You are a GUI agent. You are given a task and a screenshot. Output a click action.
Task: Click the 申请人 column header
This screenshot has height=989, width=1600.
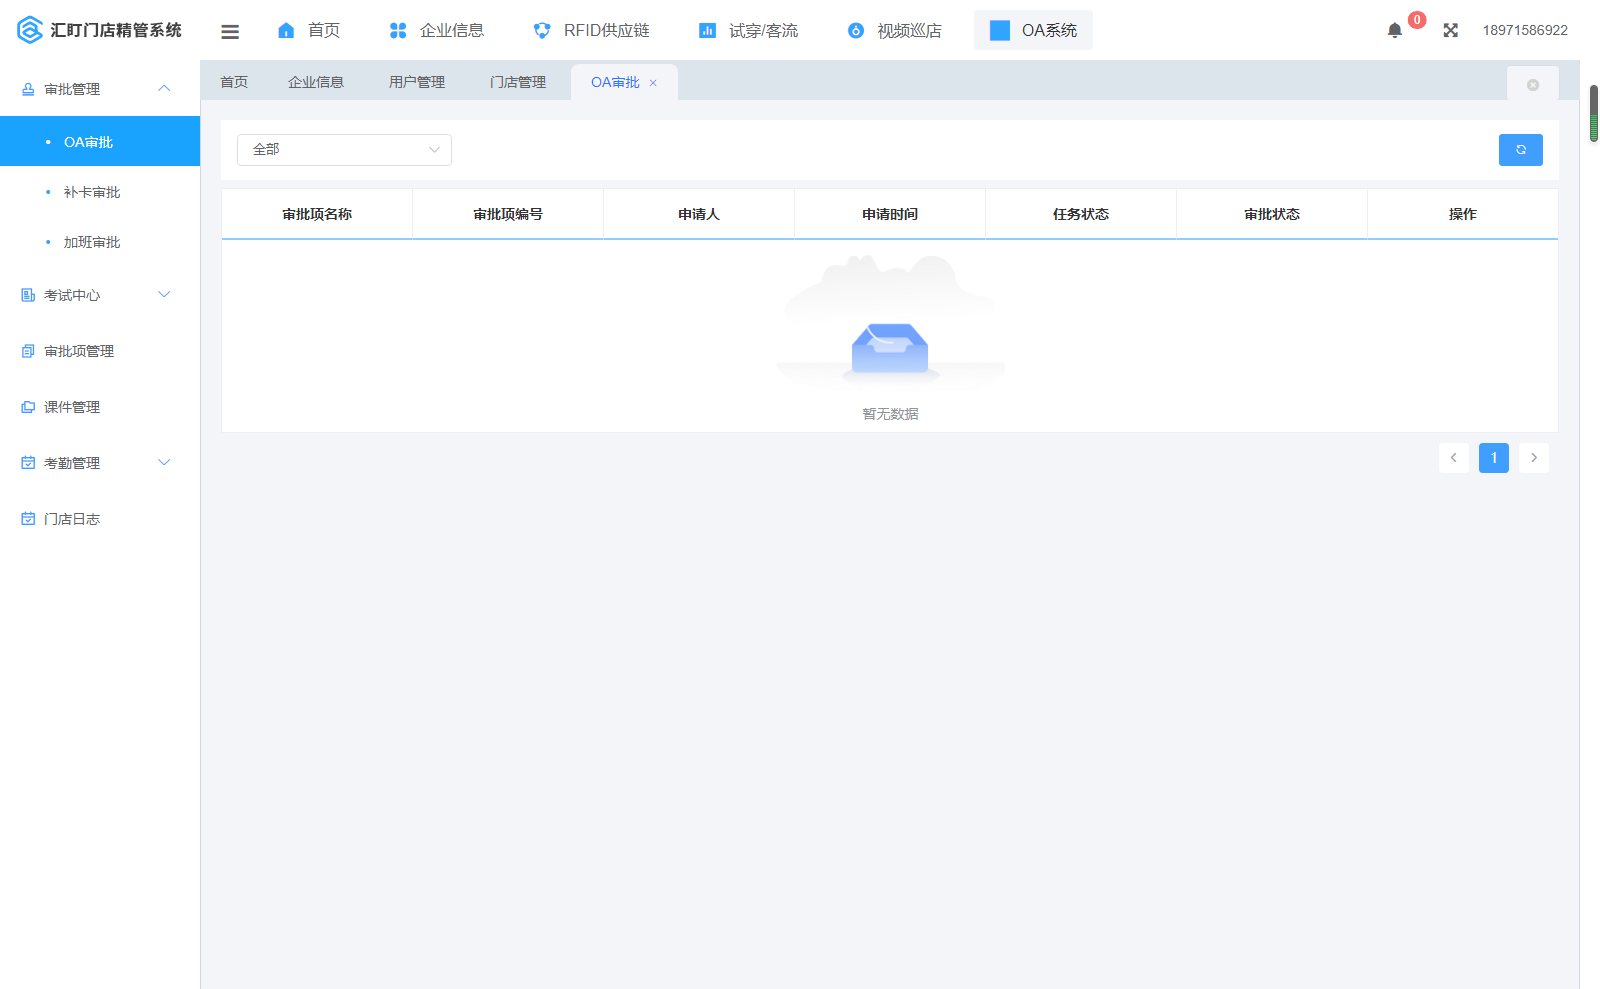tap(699, 214)
